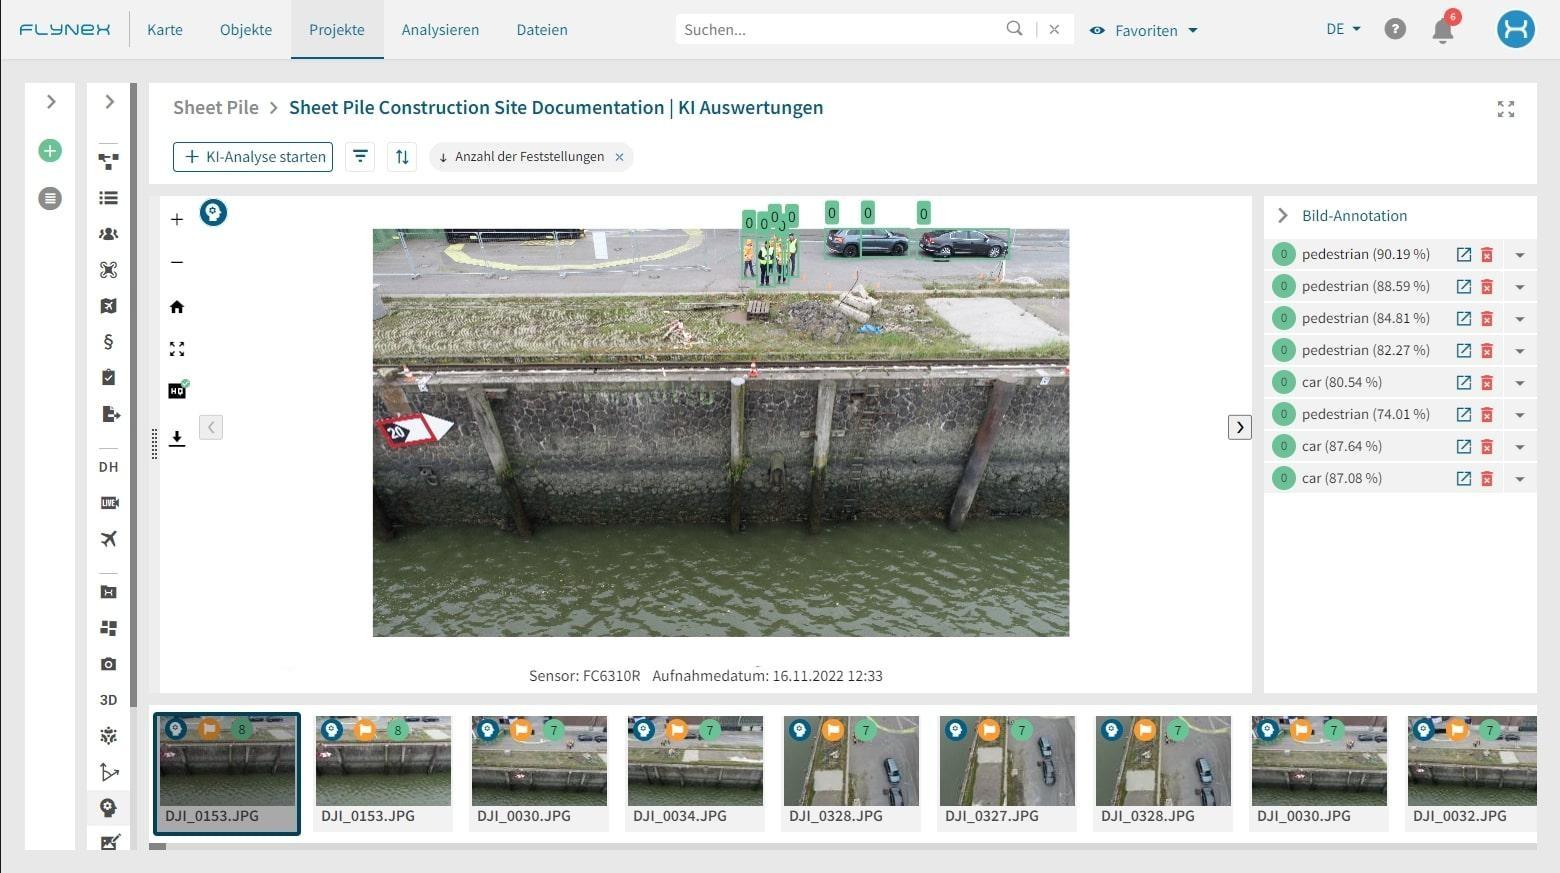1560x873 pixels.
Task: Click the sort order icon
Action: [402, 157]
